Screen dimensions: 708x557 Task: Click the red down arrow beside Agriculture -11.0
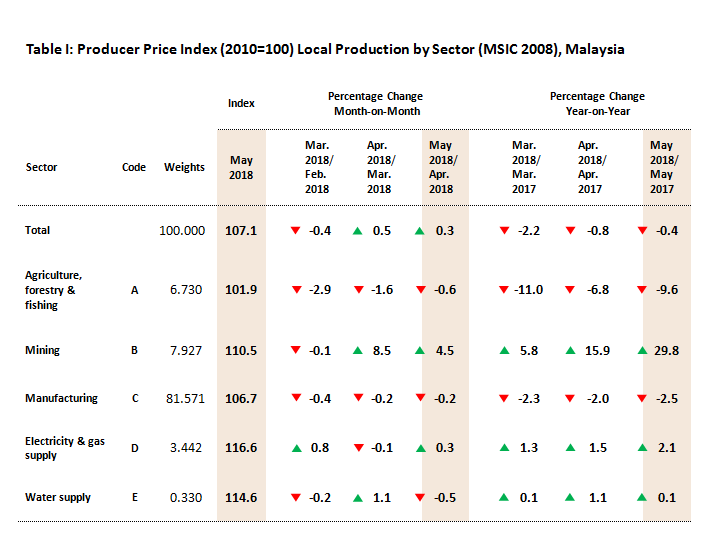click(x=504, y=290)
